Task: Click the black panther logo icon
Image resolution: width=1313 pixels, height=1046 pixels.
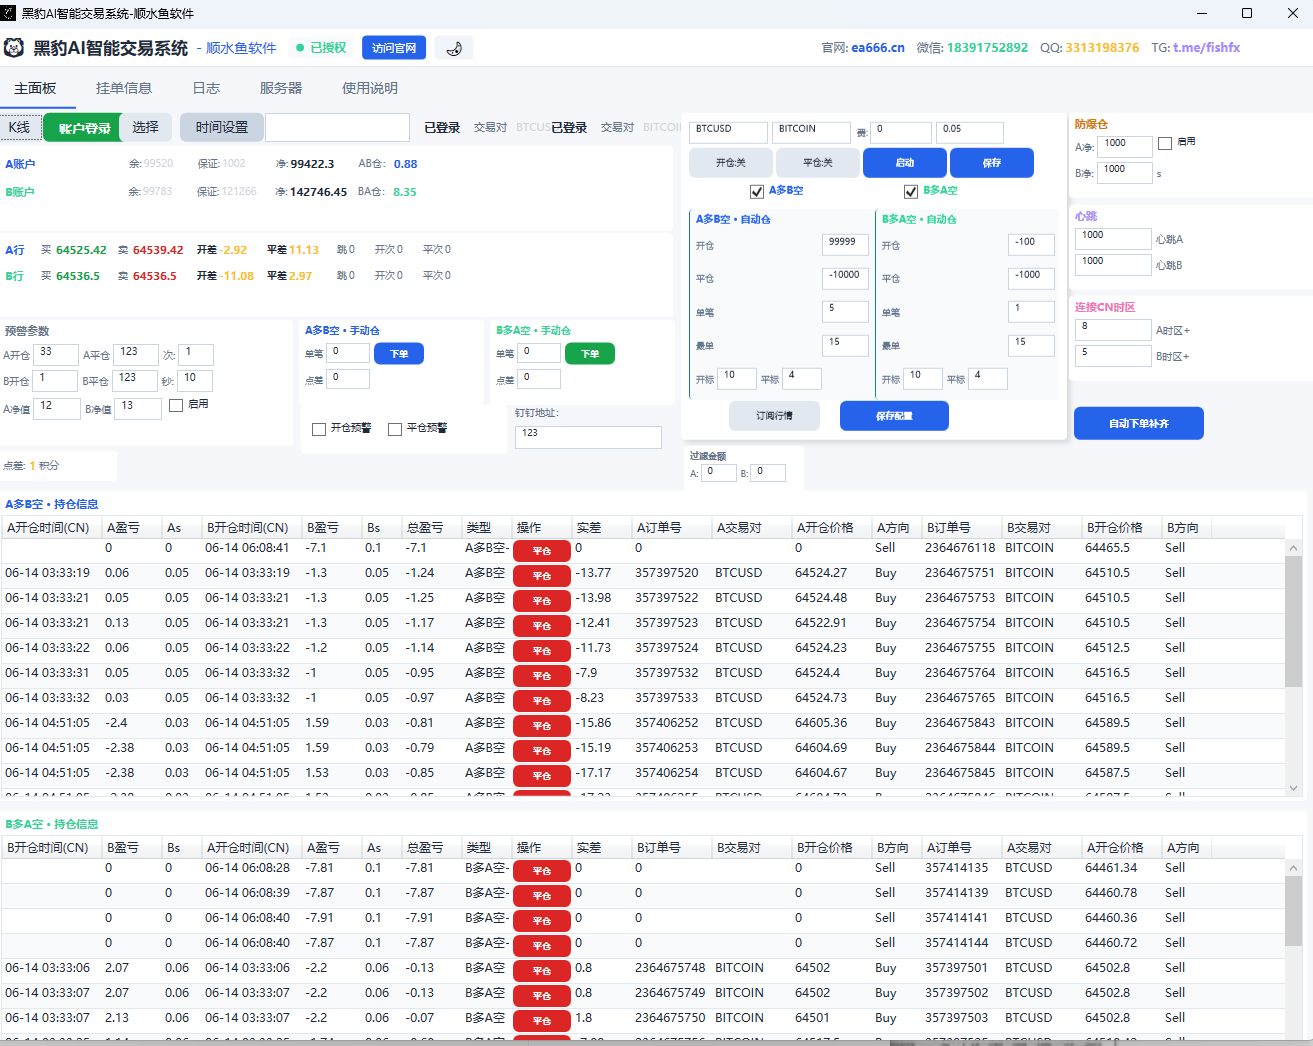Action: [14, 48]
